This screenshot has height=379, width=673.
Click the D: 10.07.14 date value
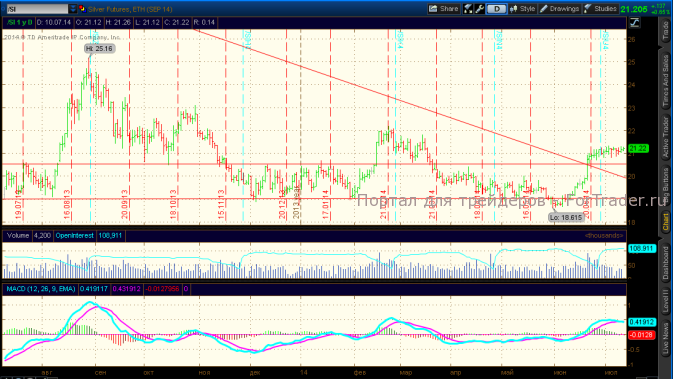click(54, 22)
